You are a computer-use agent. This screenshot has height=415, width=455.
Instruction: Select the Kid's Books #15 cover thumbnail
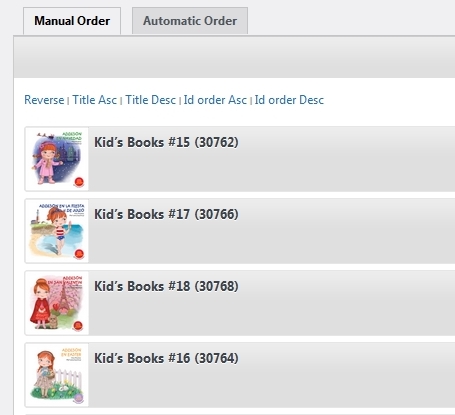click(x=57, y=159)
